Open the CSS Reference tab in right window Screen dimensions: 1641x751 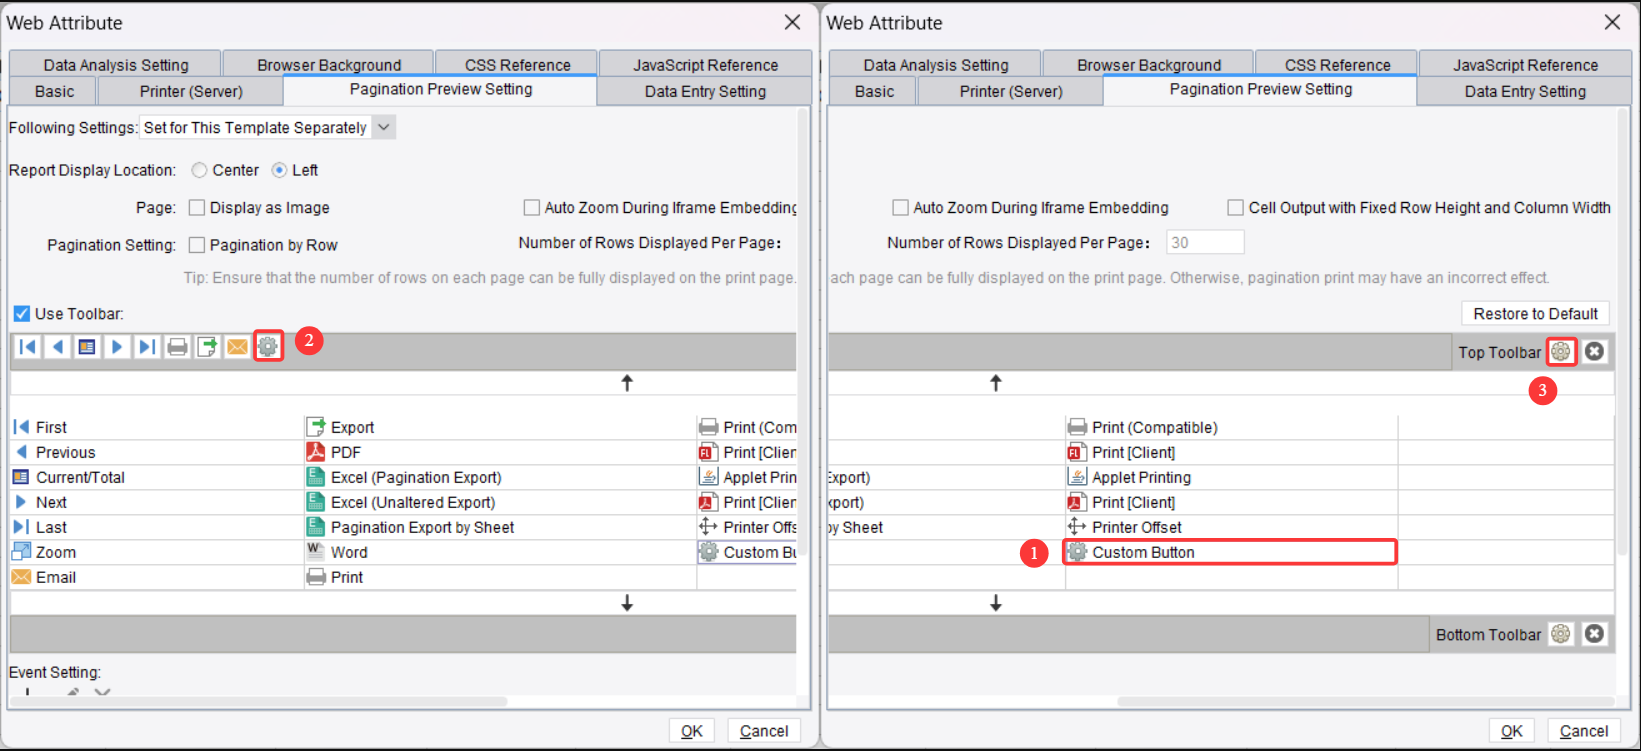(x=1338, y=65)
